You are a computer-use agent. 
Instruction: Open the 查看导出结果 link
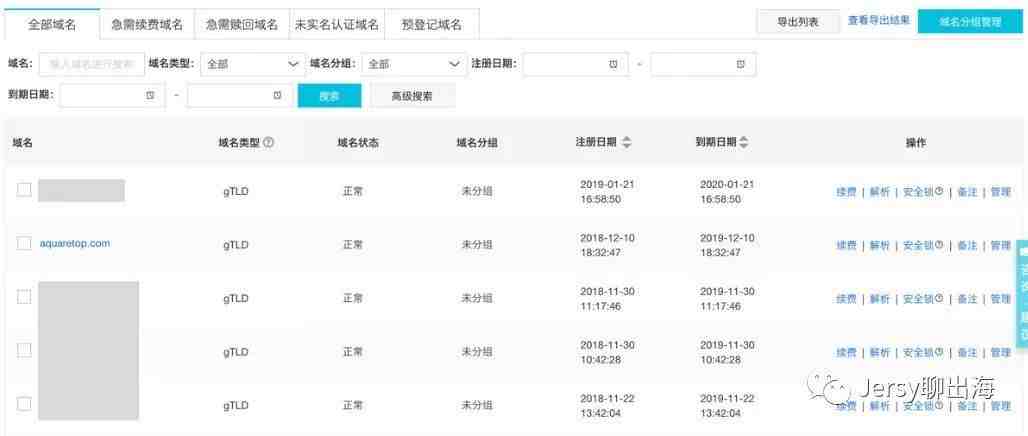click(x=879, y=21)
